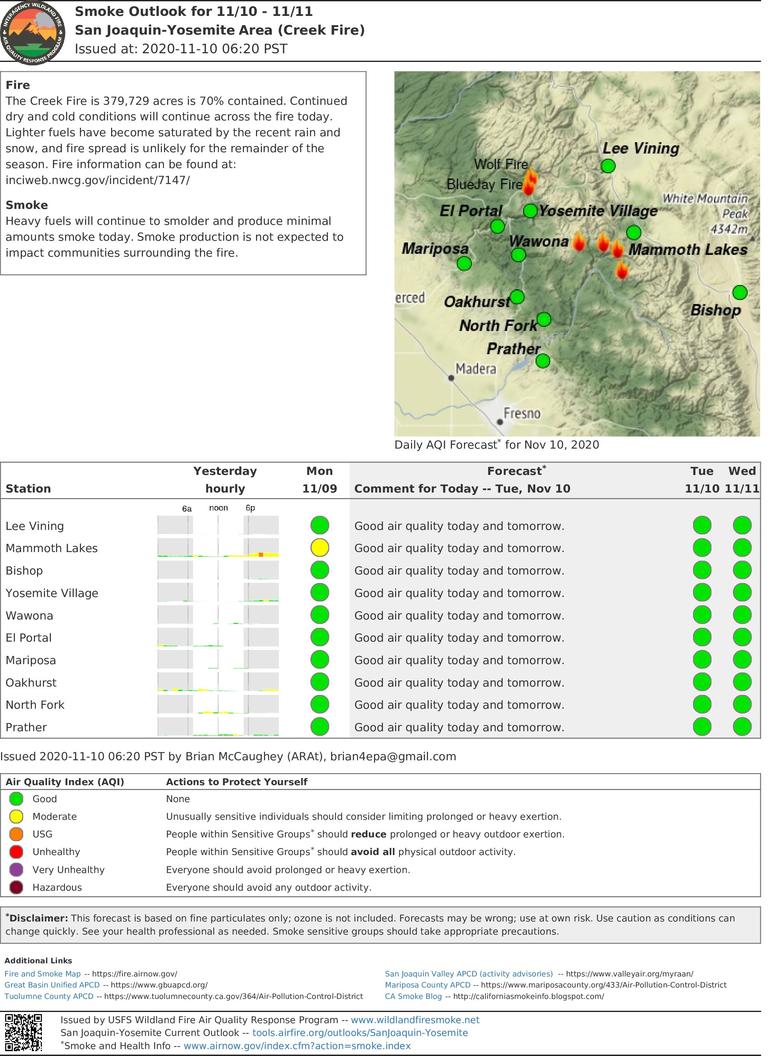775x1056 pixels.
Task: Open the Fire and Smoke Map link
Action: tap(42, 974)
